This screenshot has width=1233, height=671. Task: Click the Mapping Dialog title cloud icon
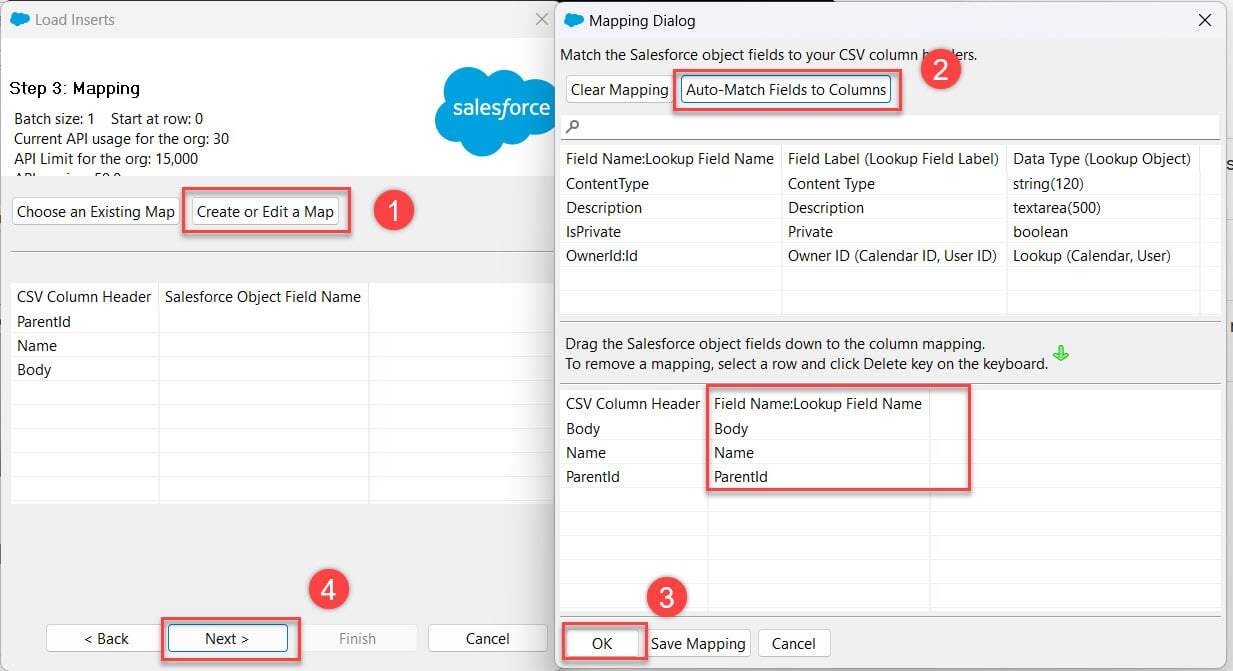pyautogui.click(x=574, y=20)
